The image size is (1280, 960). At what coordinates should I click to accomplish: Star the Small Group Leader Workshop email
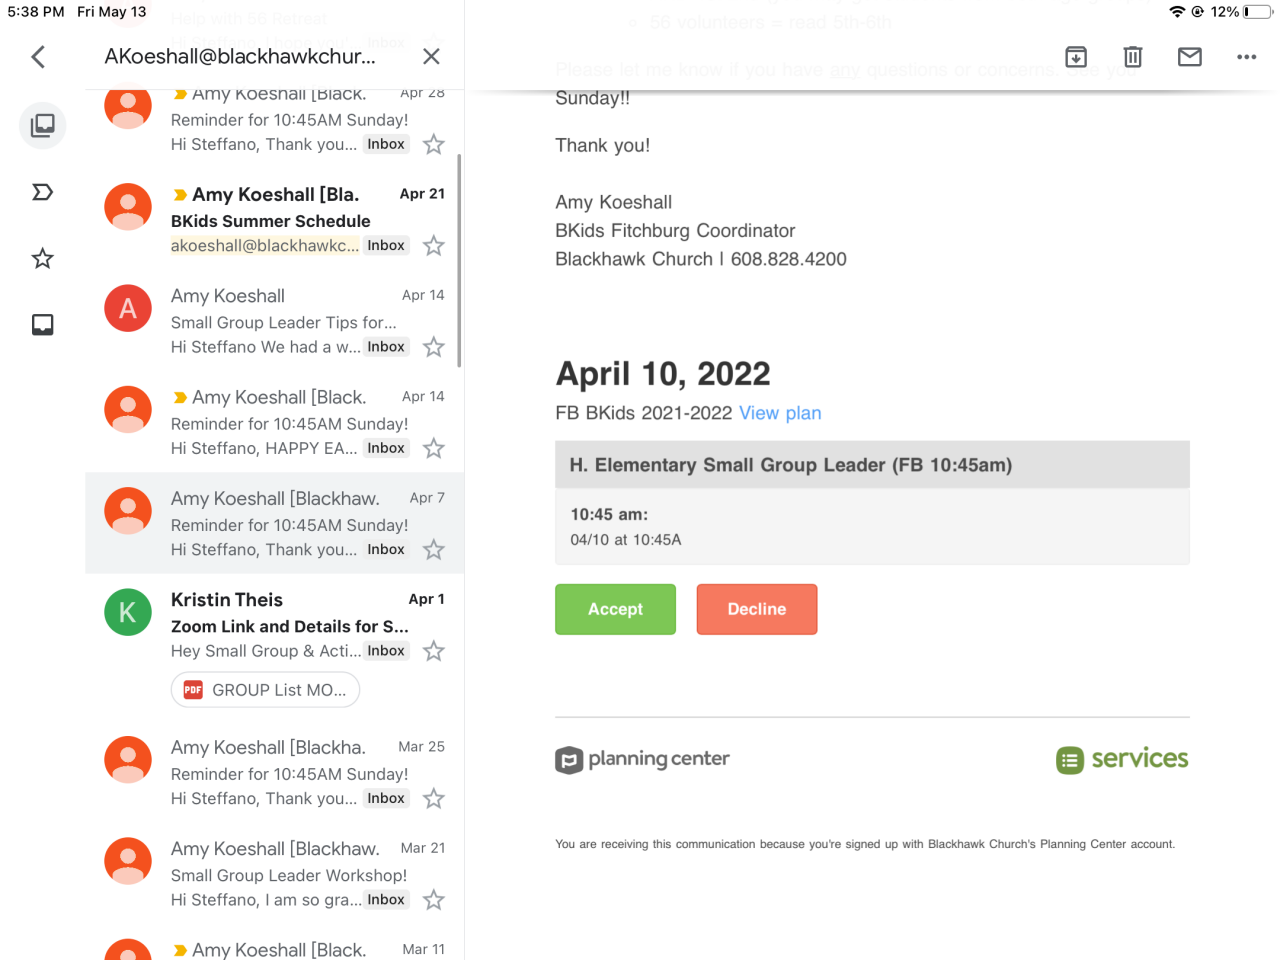(x=433, y=900)
